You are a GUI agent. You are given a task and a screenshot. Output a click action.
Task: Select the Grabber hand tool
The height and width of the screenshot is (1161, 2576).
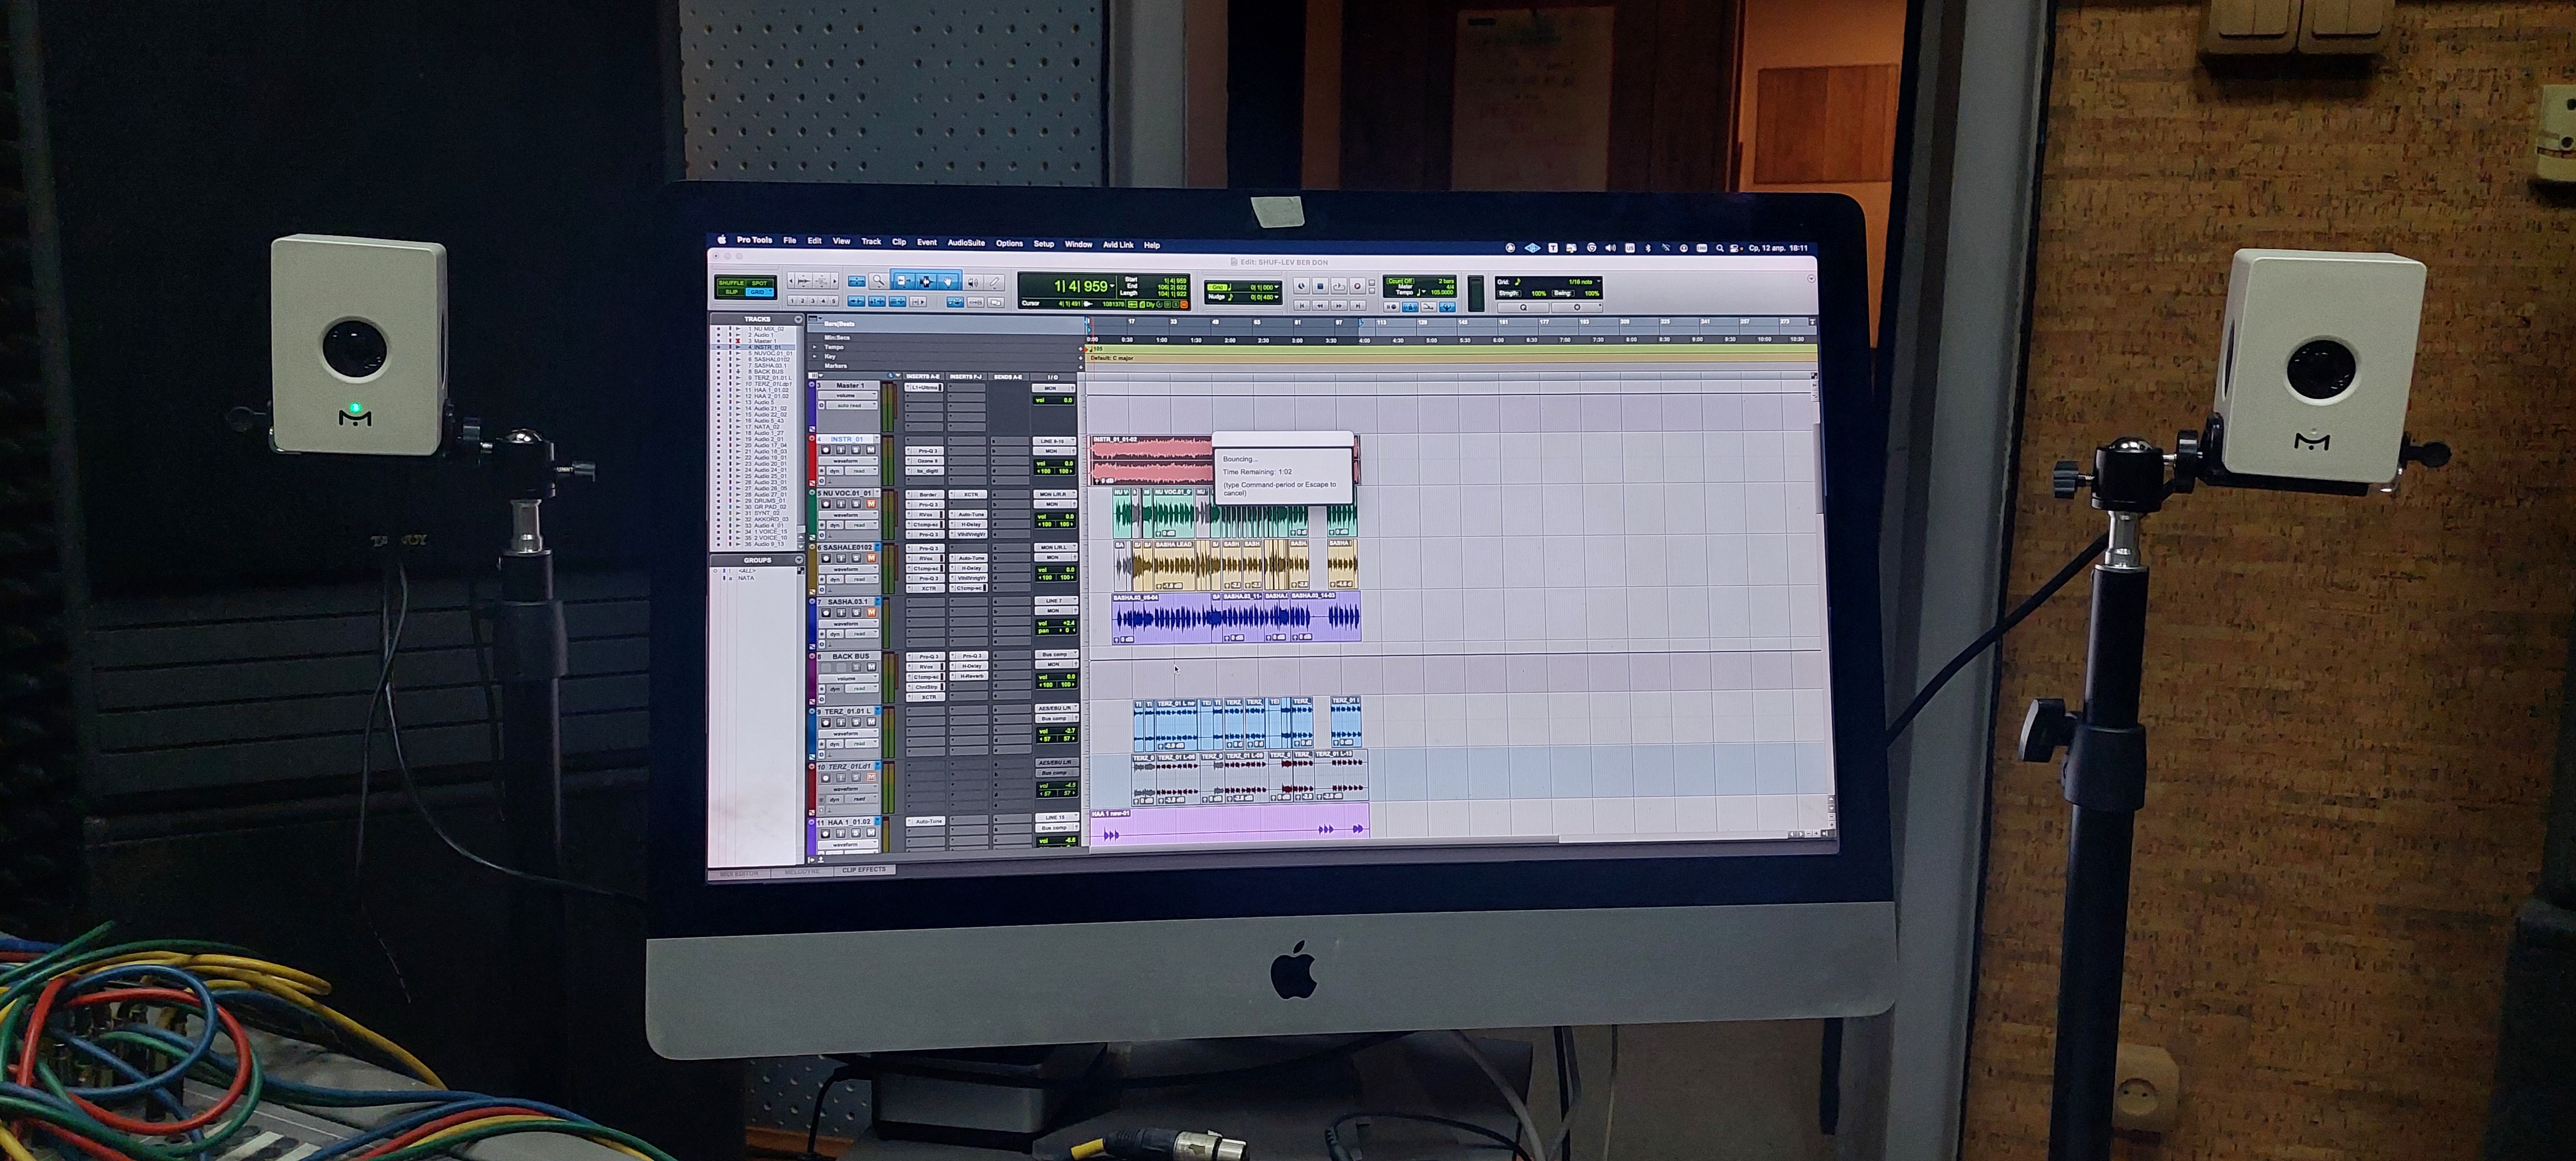[948, 282]
